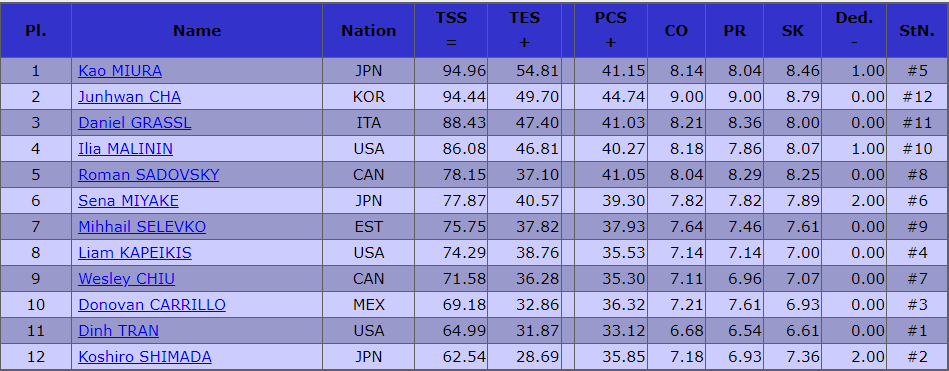949x371 pixels.
Task: Select the Koshiro SHIMADA link
Action: click(145, 357)
